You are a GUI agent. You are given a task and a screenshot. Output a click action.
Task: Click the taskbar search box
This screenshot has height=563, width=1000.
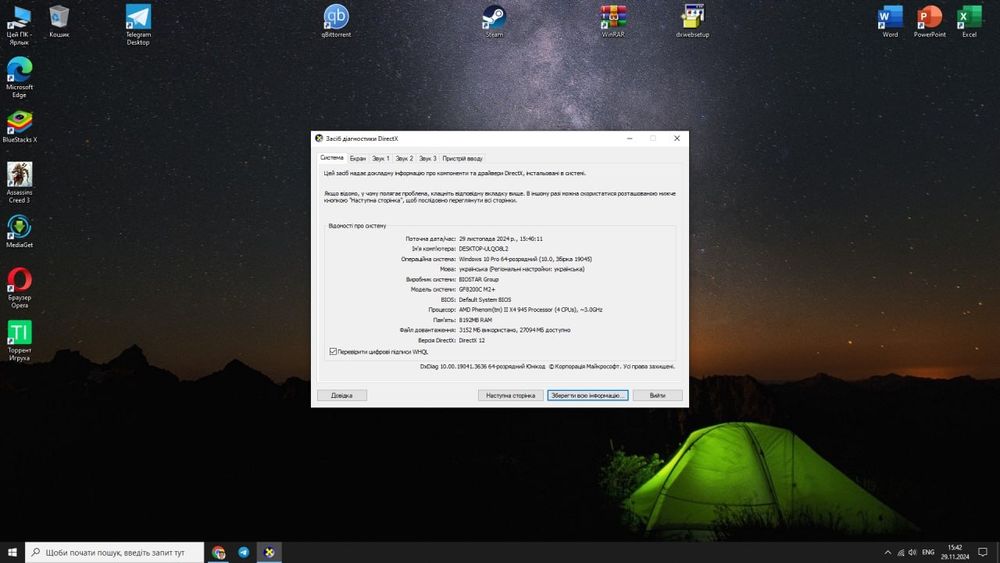pos(115,552)
